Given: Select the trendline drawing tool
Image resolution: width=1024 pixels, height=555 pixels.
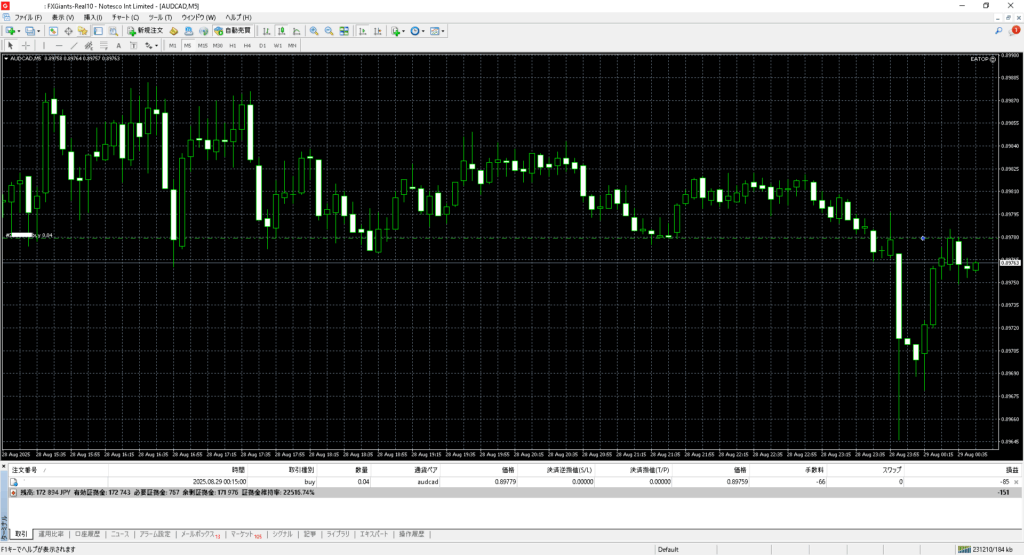Looking at the screenshot, I should click(75, 45).
